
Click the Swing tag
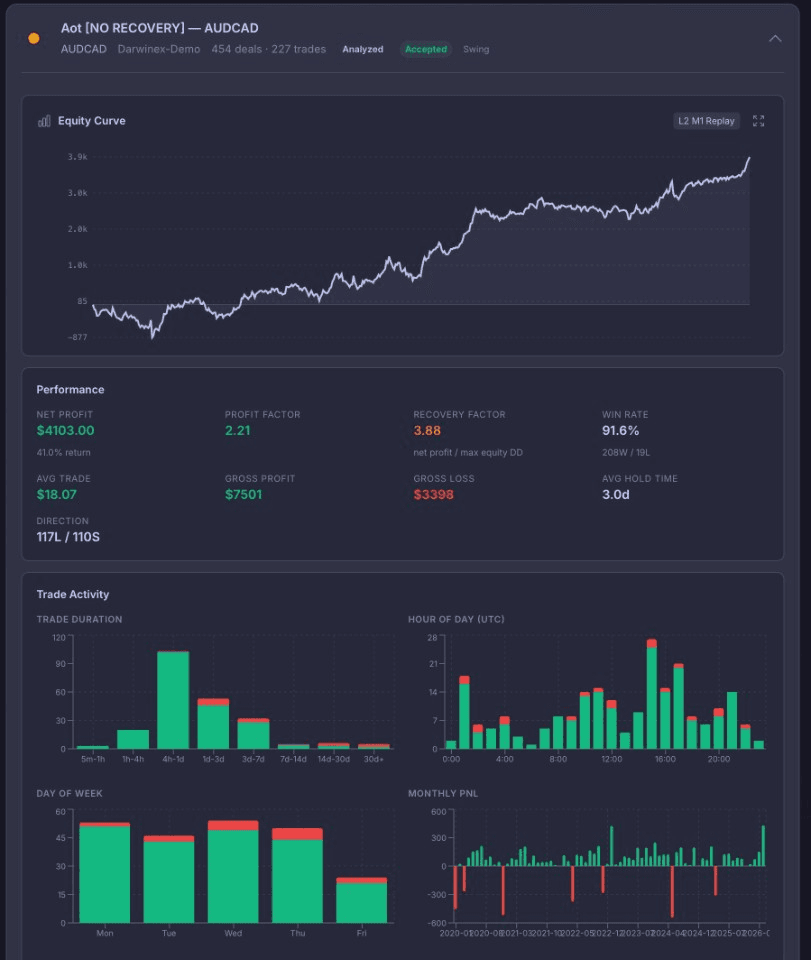tap(476, 49)
